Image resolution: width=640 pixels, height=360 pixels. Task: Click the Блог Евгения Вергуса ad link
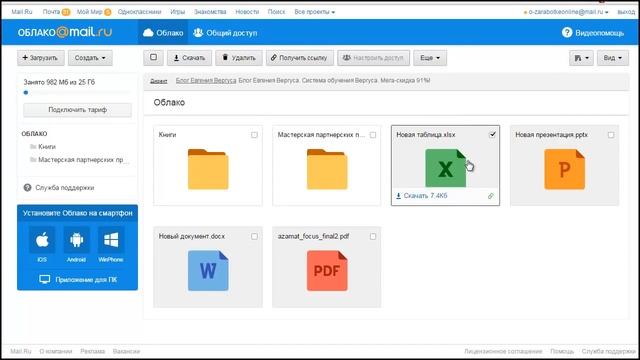tap(206, 80)
